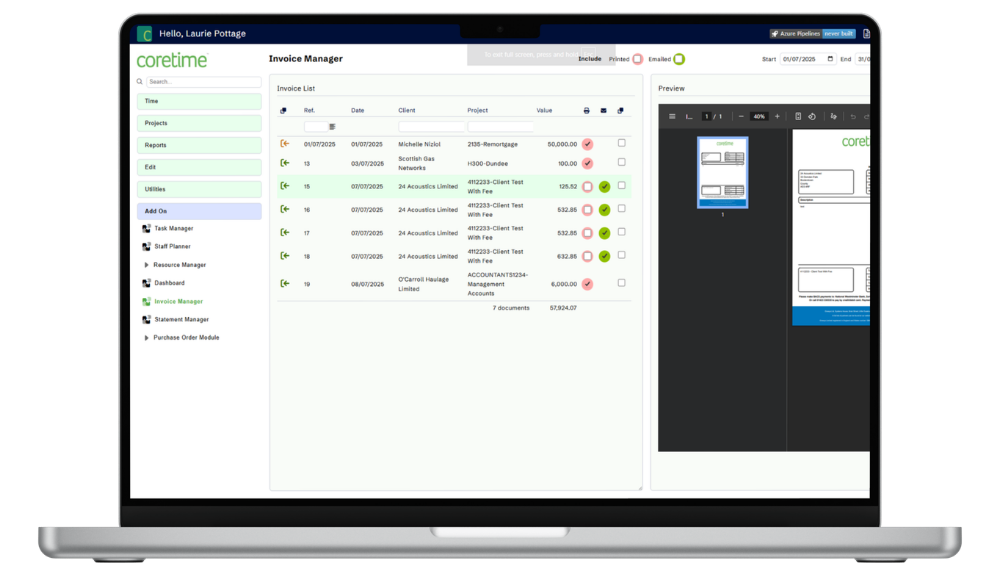Toggle the printed status of invoice 15
Image resolution: width=1000 pixels, height=575 pixels.
coord(587,187)
